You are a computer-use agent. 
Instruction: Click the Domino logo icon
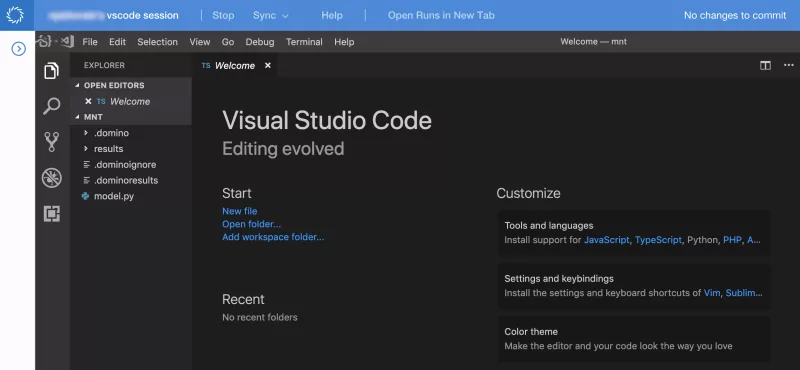click(15, 15)
